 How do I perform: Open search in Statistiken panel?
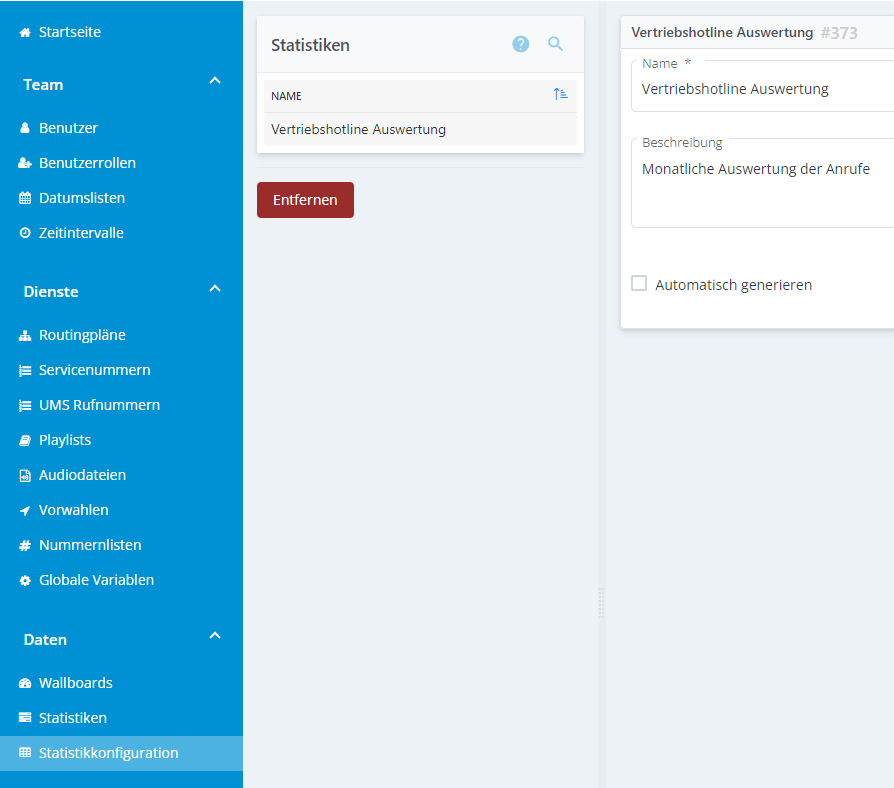coord(556,44)
